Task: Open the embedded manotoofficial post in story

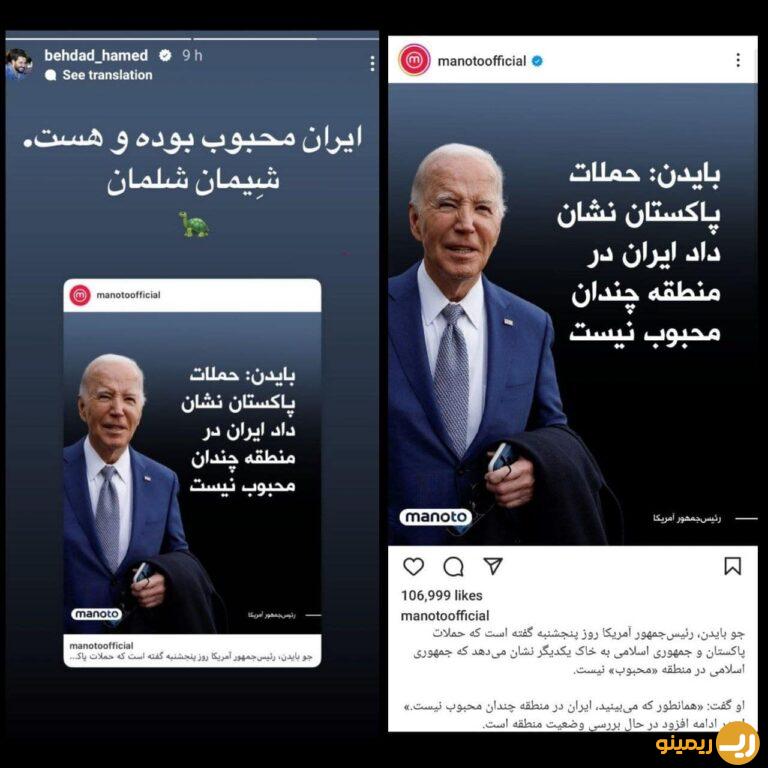Action: click(192, 473)
